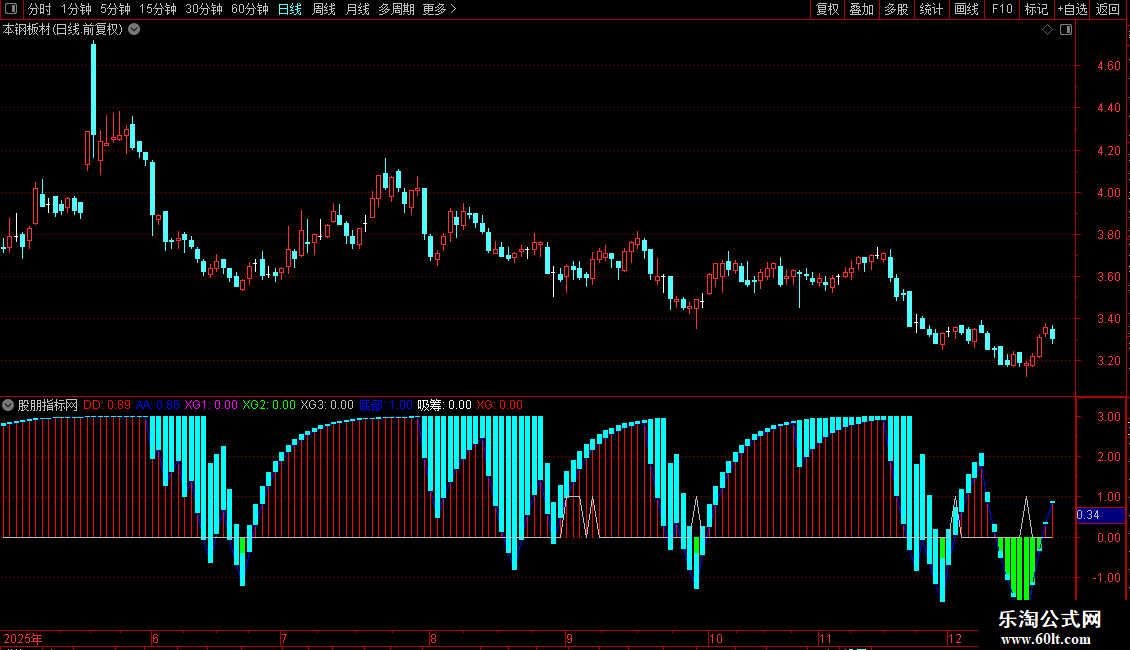Click month 7 marker on time axis
The image size is (1130, 650).
point(284,638)
